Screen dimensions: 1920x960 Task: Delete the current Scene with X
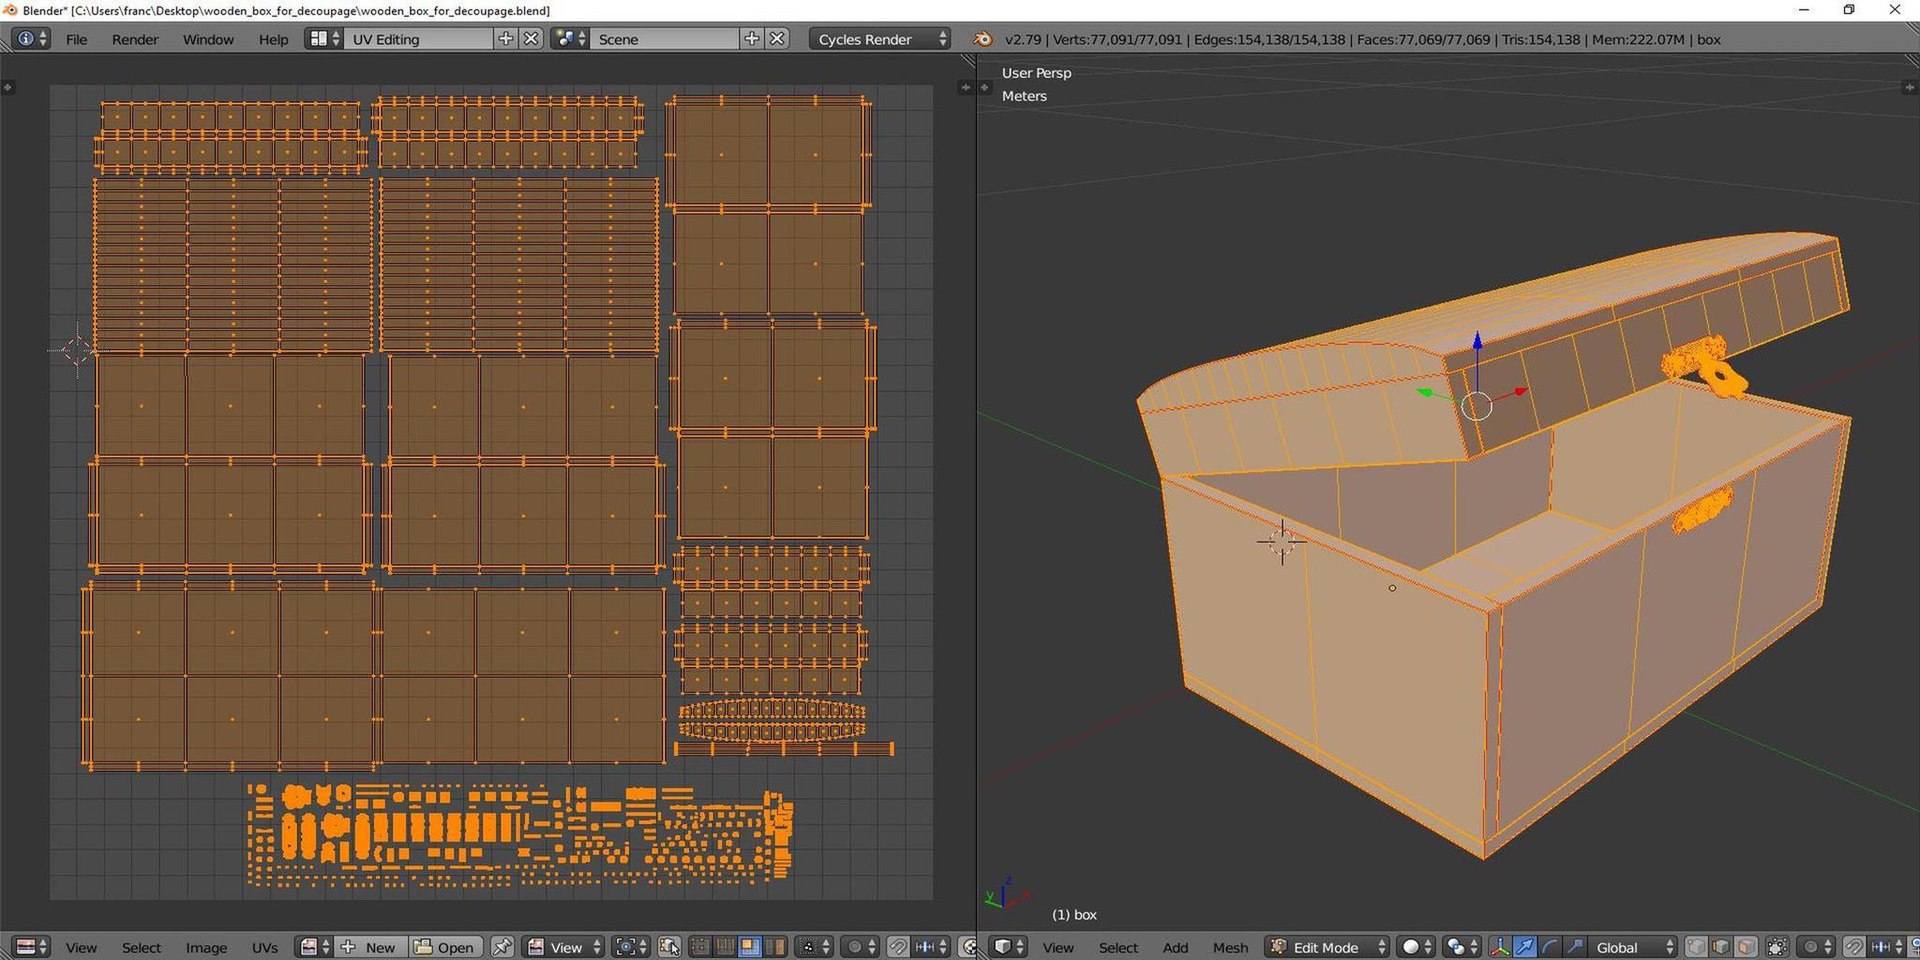click(777, 39)
